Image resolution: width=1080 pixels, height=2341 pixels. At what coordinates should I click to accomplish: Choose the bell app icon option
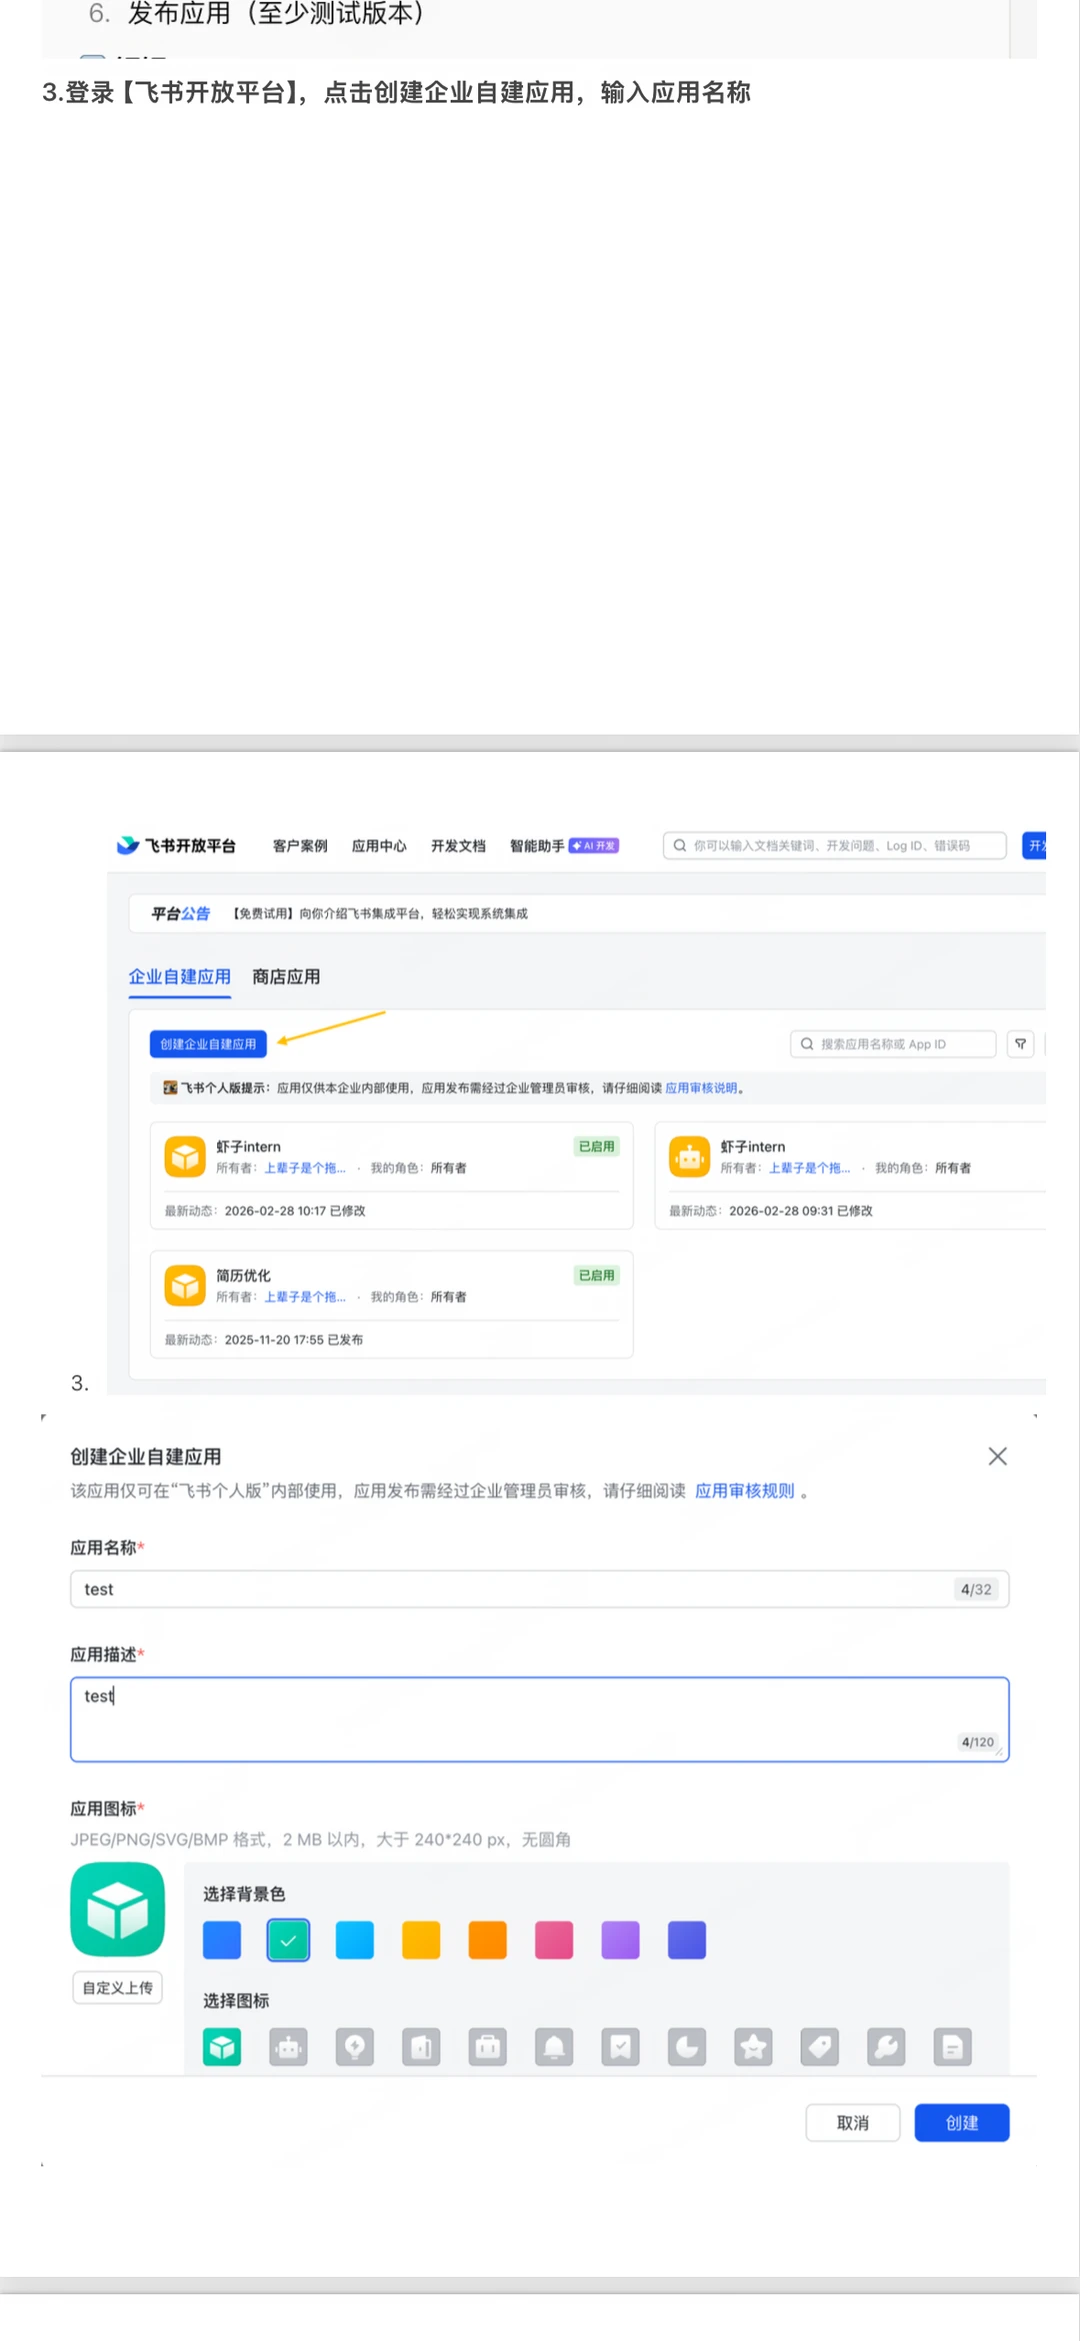[554, 2047]
